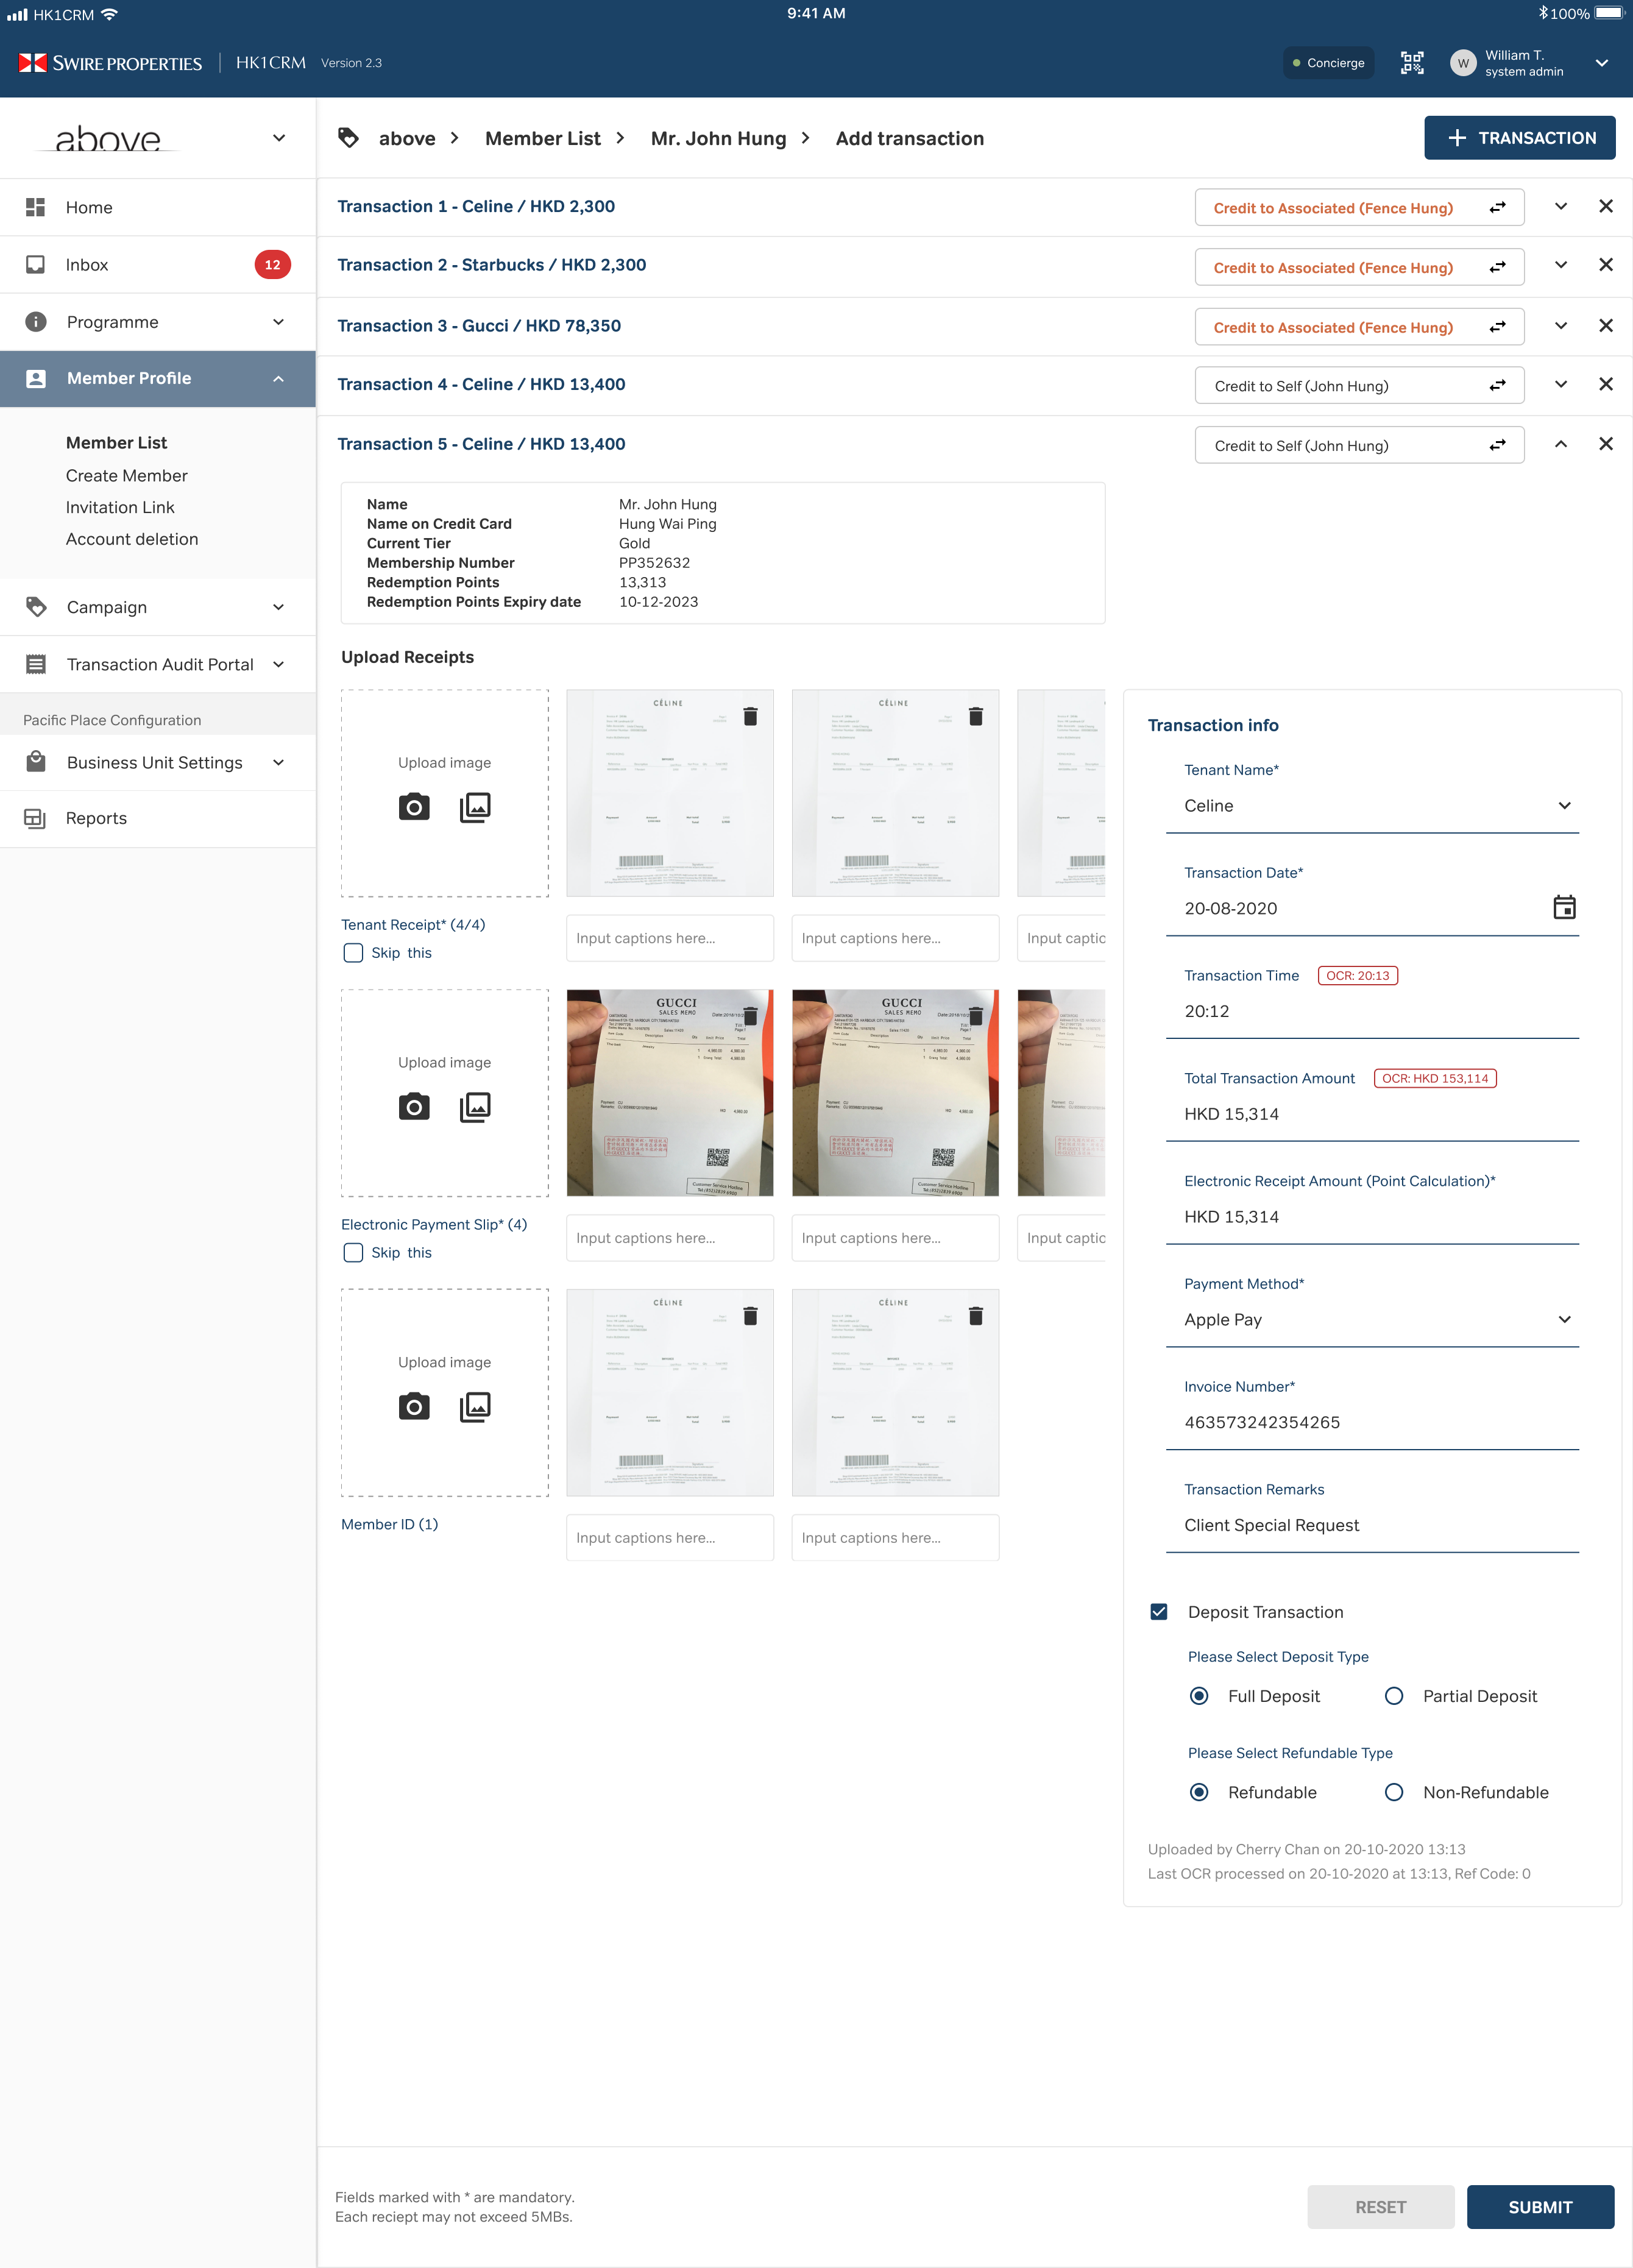This screenshot has height=2268, width=1633.
Task: Open Account deletion in sidebar
Action: pos(132,539)
